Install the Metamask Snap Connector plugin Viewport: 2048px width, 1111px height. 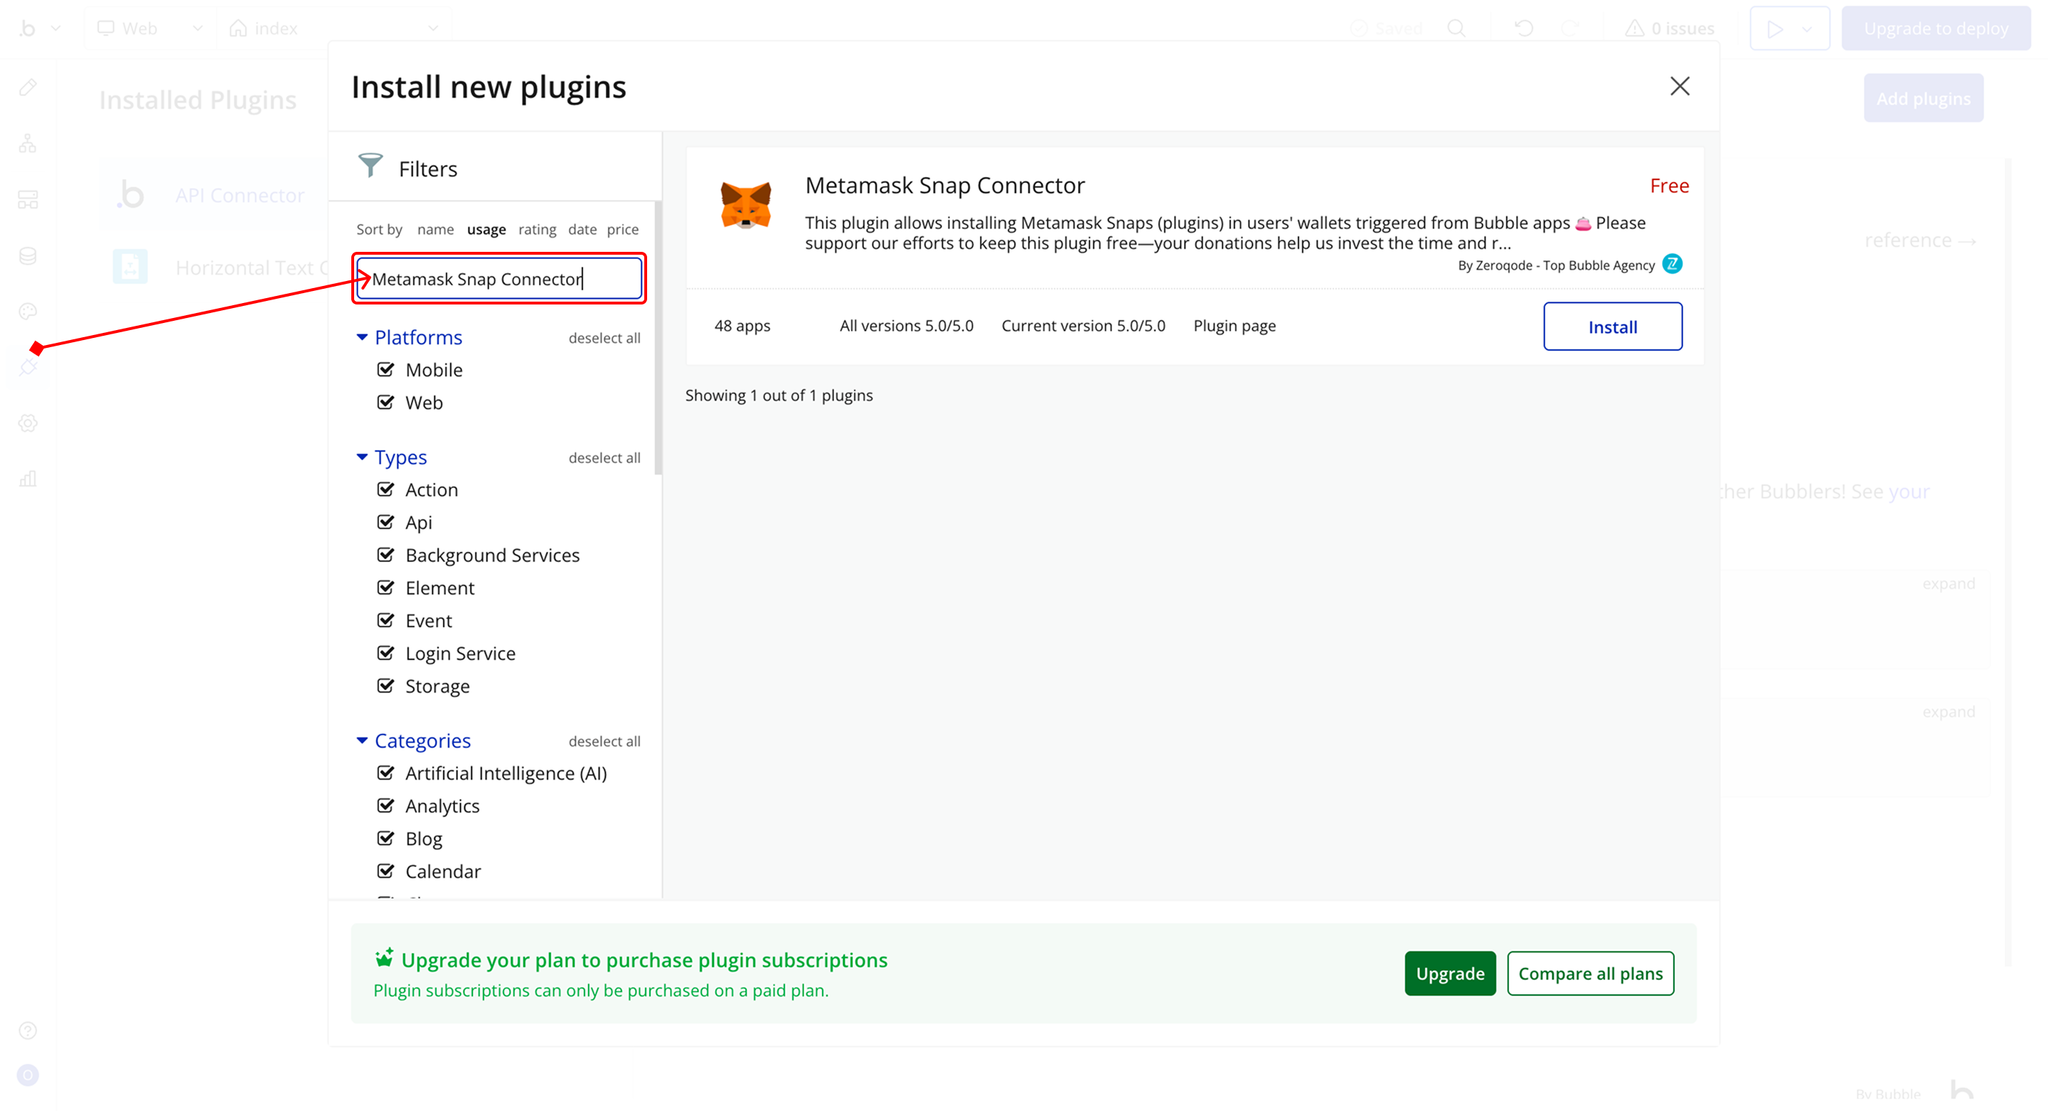click(1612, 327)
